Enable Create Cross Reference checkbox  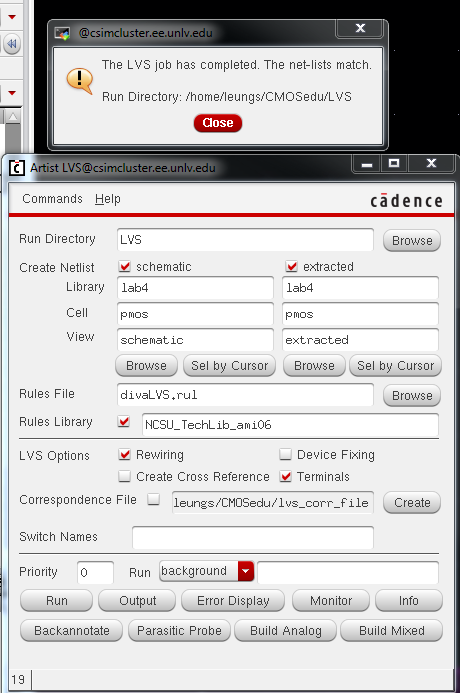point(125,476)
